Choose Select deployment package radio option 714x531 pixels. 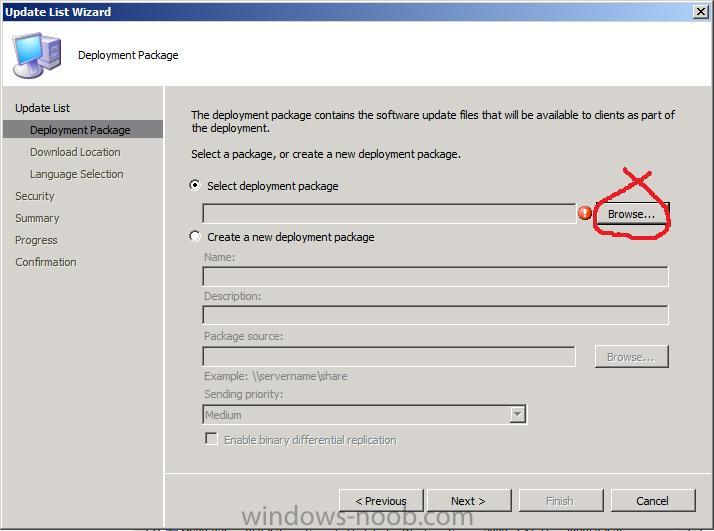coord(195,185)
